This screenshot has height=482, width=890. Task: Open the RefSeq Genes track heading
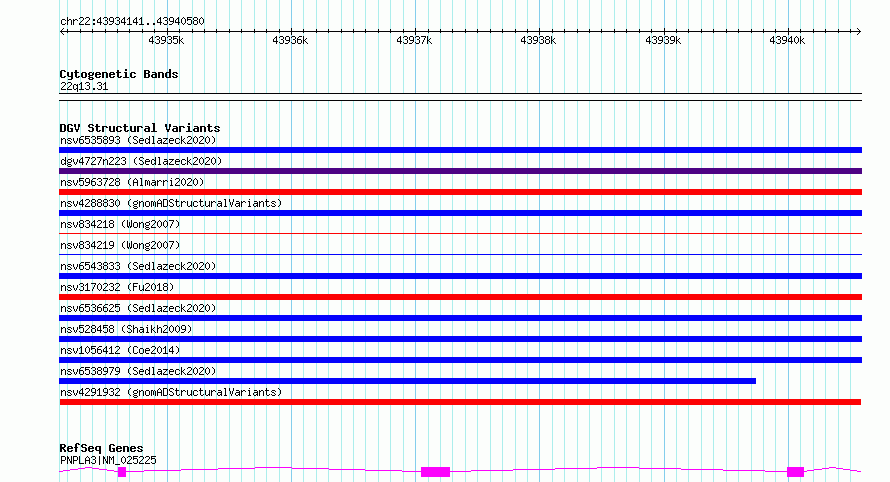[101, 448]
